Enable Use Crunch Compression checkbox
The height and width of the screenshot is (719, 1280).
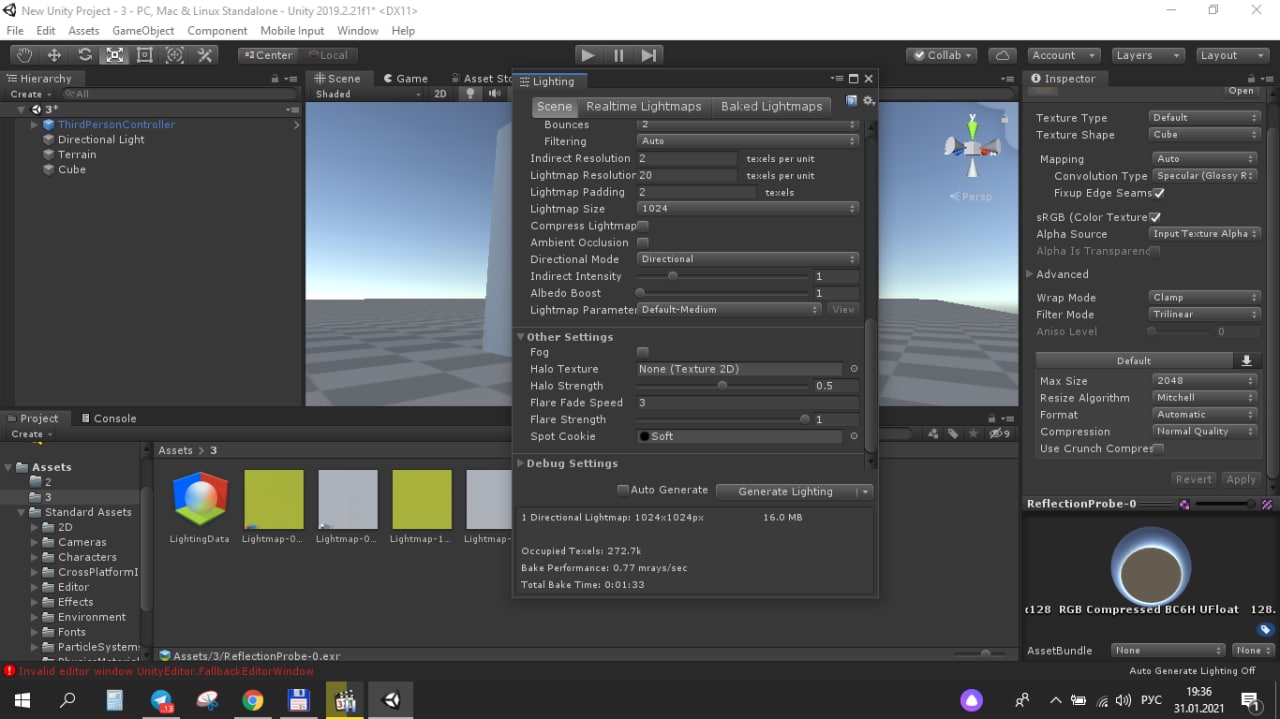(1159, 449)
